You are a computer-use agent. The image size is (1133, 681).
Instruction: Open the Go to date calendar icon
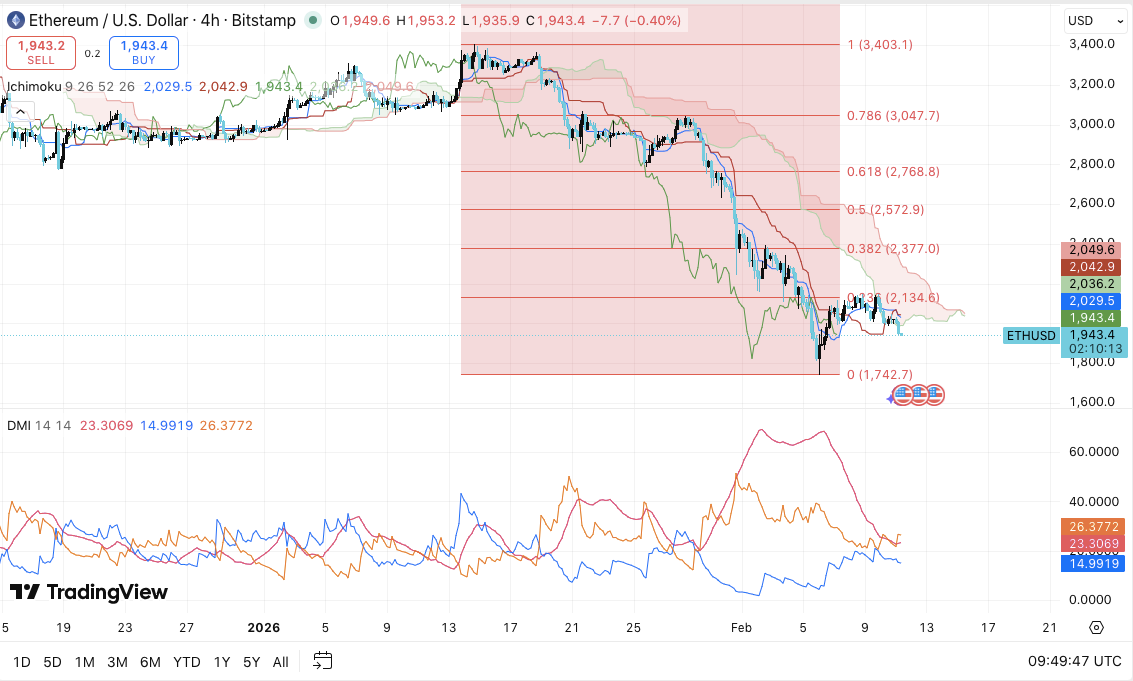click(322, 660)
